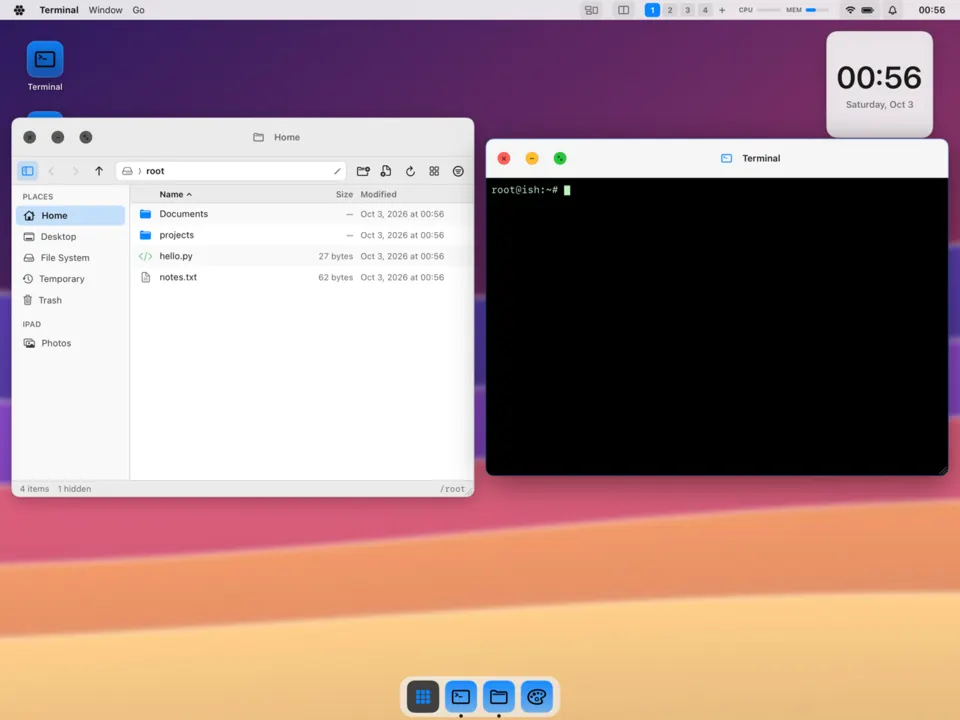The image size is (960, 720).
Task: Open Temporary location in sidebar
Action: pos(70,279)
